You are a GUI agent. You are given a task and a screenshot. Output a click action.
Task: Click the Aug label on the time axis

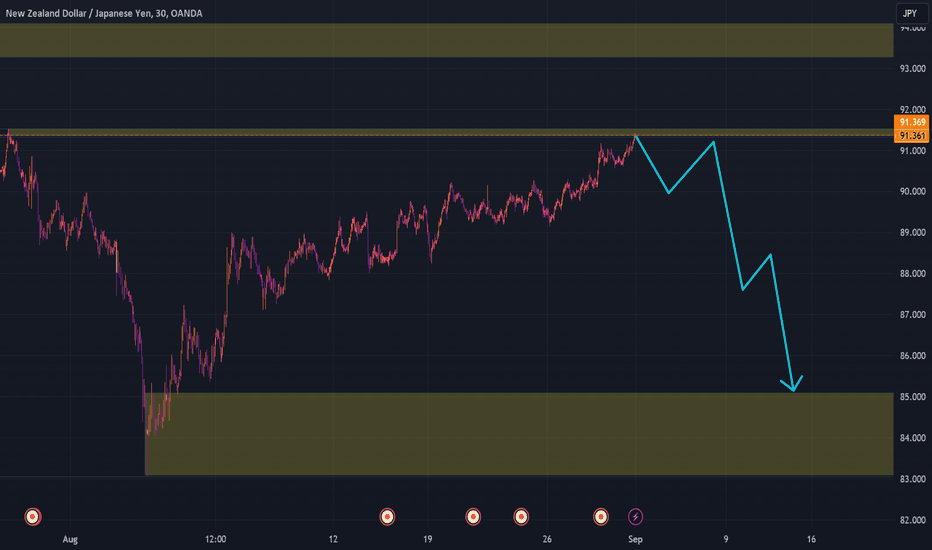(x=70, y=539)
